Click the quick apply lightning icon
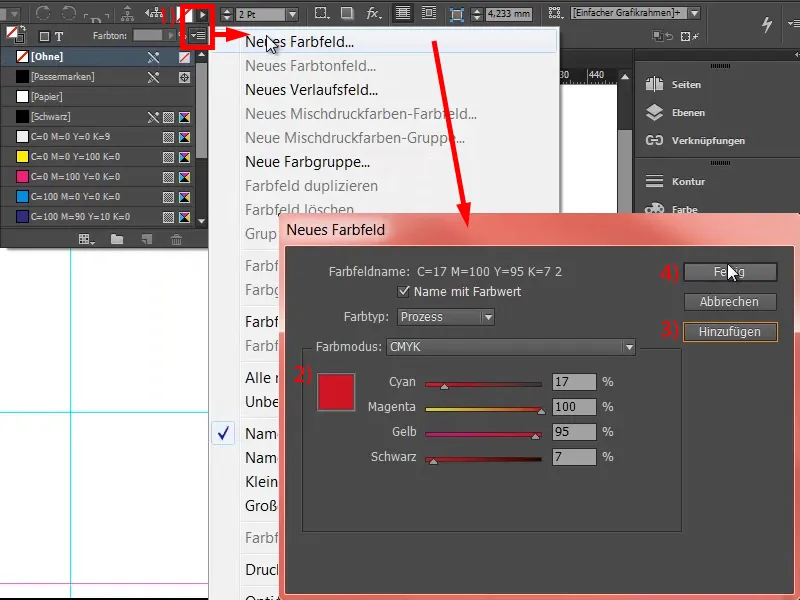 (766, 24)
